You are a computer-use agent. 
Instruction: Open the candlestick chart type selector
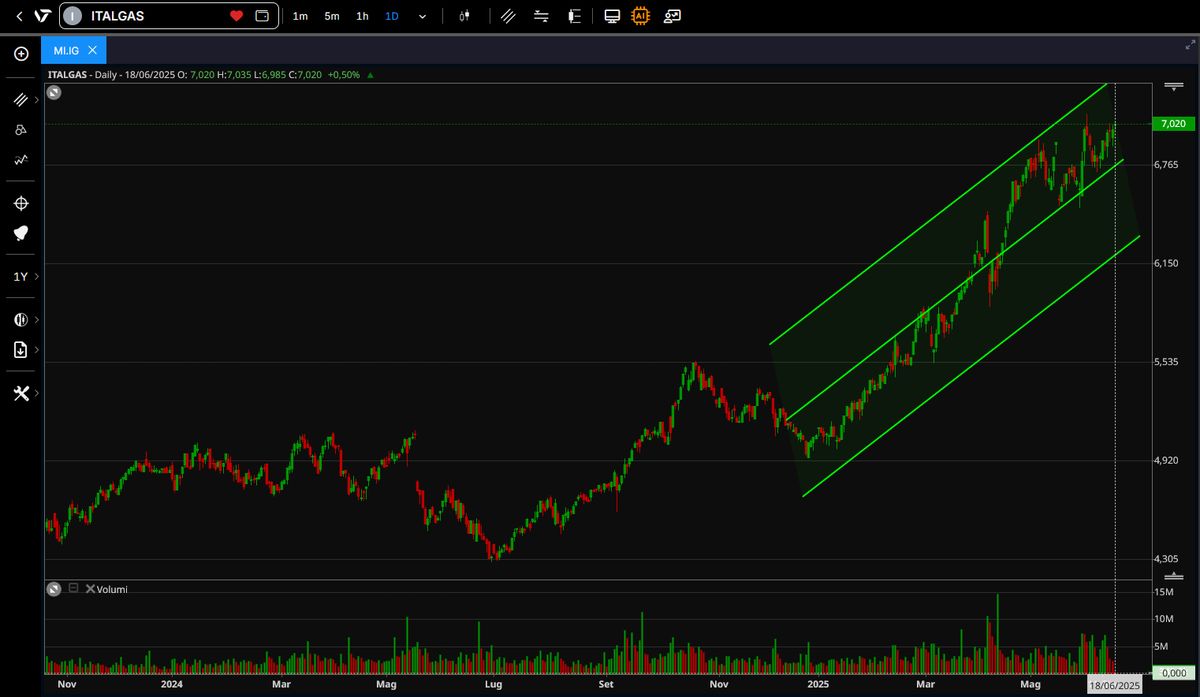(x=465, y=16)
